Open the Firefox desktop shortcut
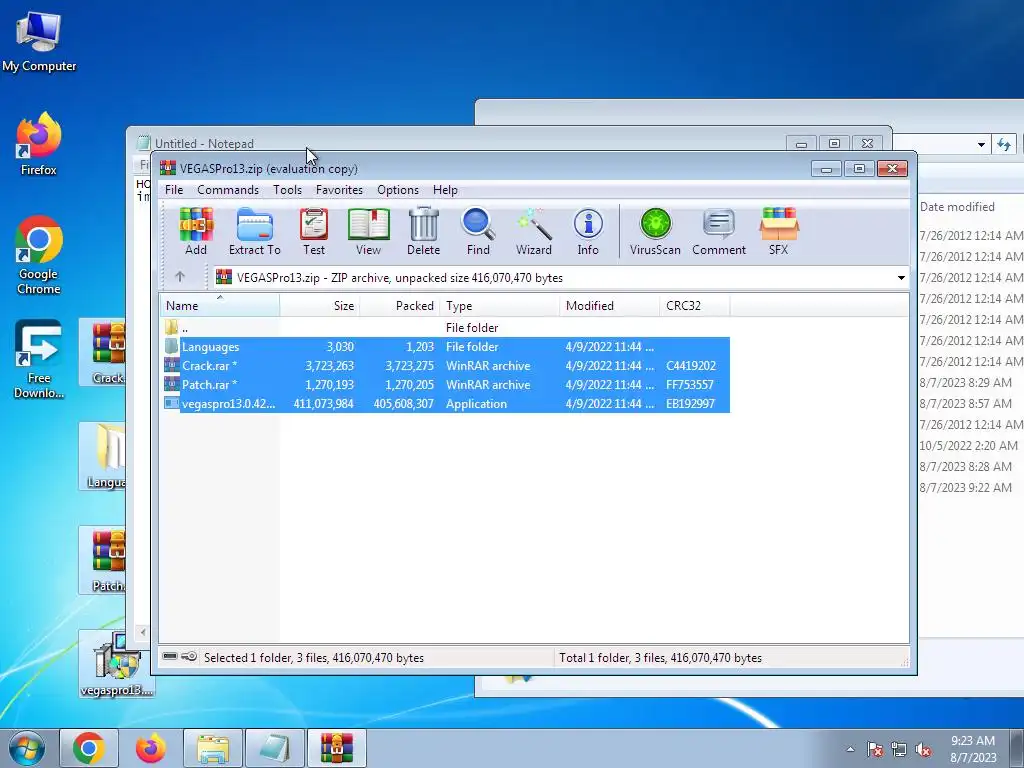The height and width of the screenshot is (768, 1024). [x=39, y=144]
